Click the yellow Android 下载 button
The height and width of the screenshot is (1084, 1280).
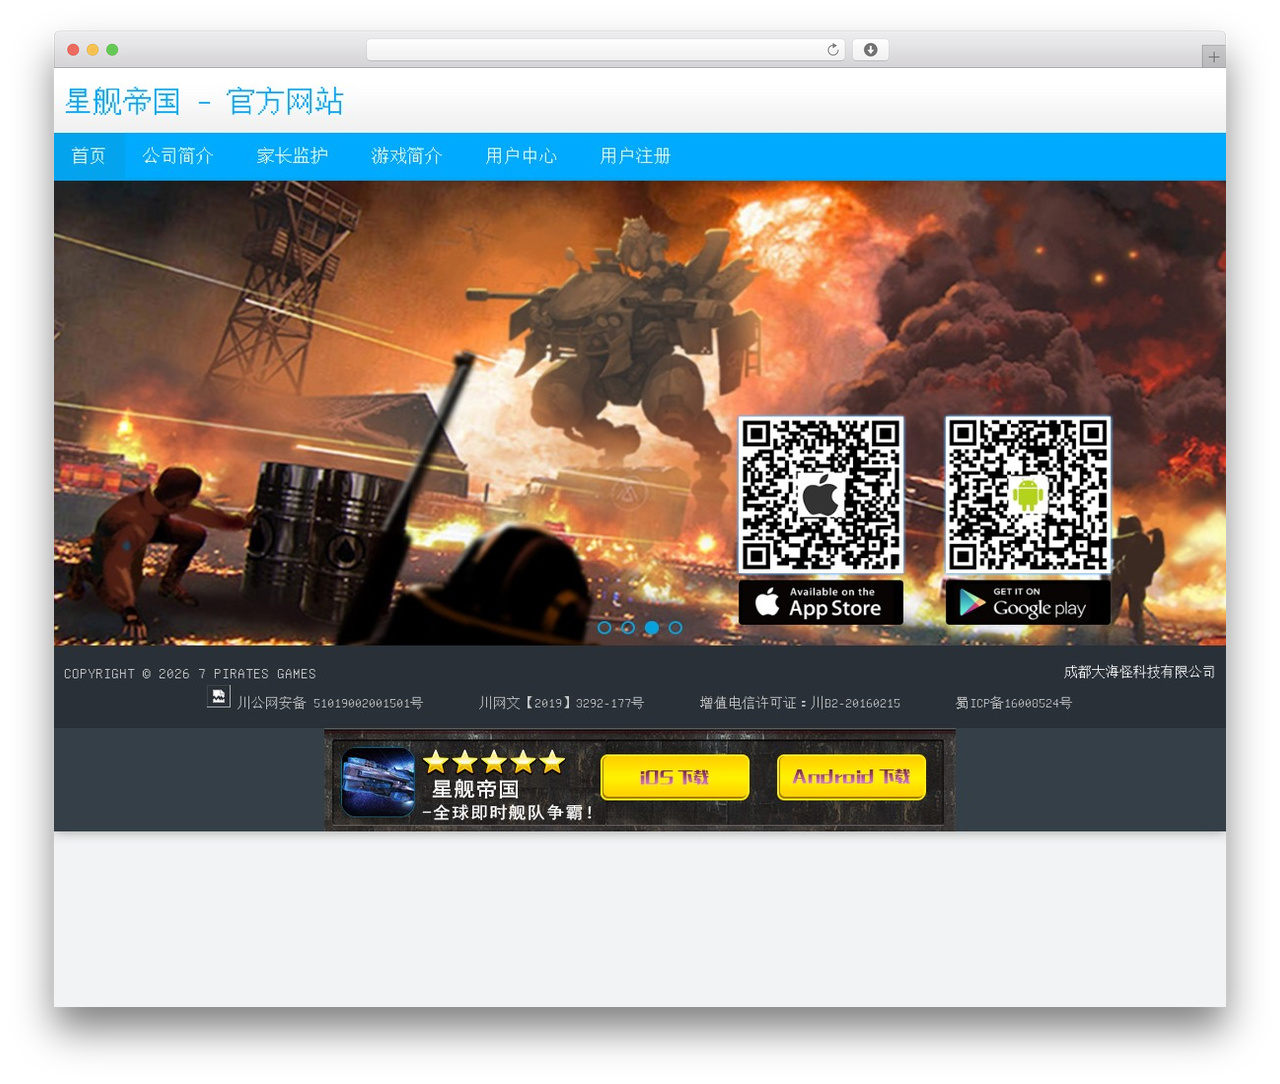[852, 777]
